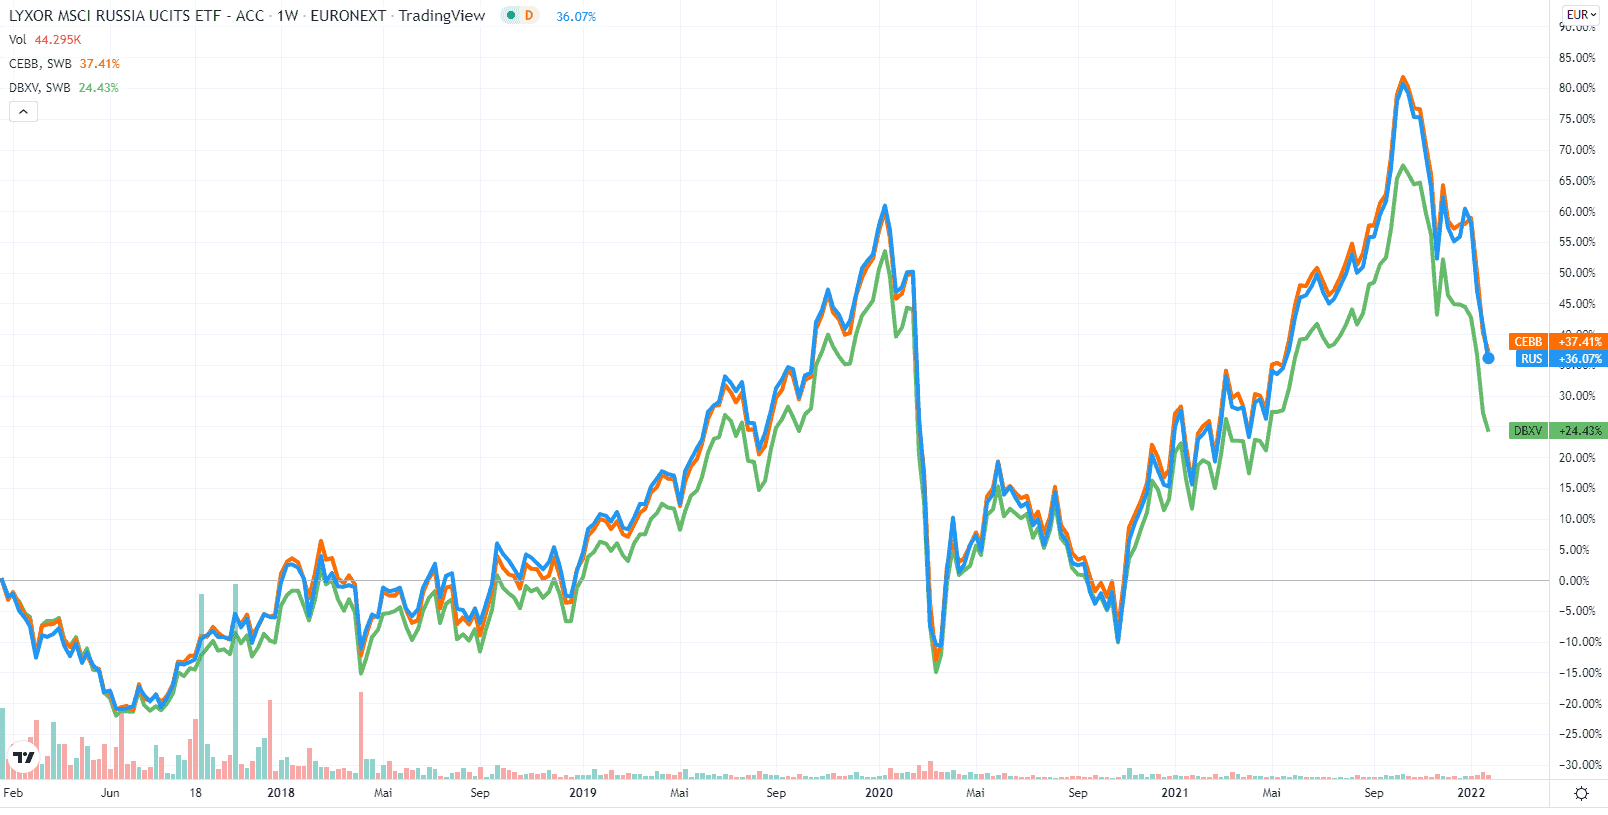
Task: Open chart settings gear icon
Action: [1581, 793]
